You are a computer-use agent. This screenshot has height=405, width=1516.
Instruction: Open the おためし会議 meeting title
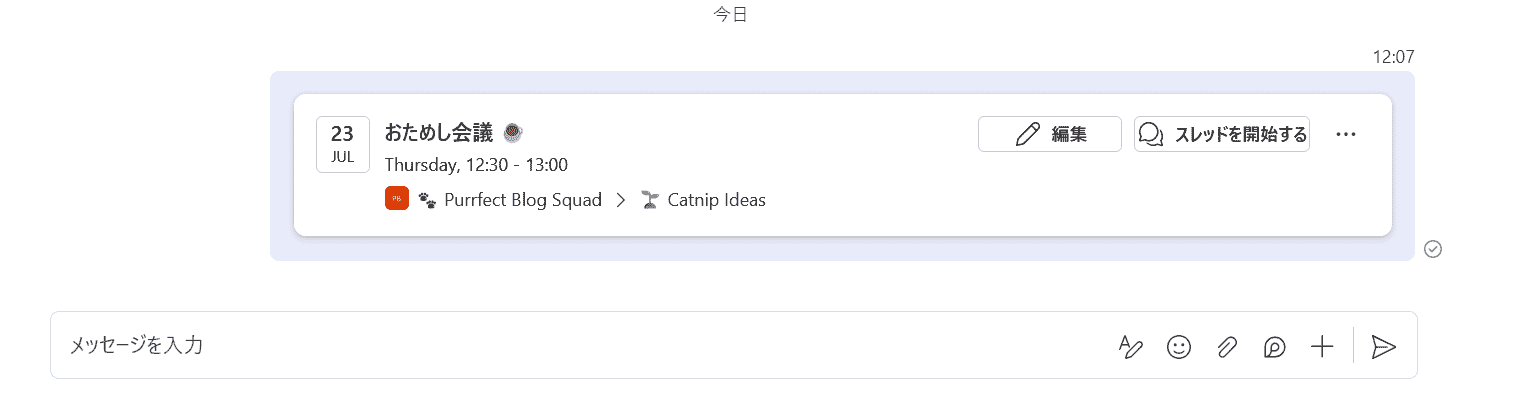[439, 133]
